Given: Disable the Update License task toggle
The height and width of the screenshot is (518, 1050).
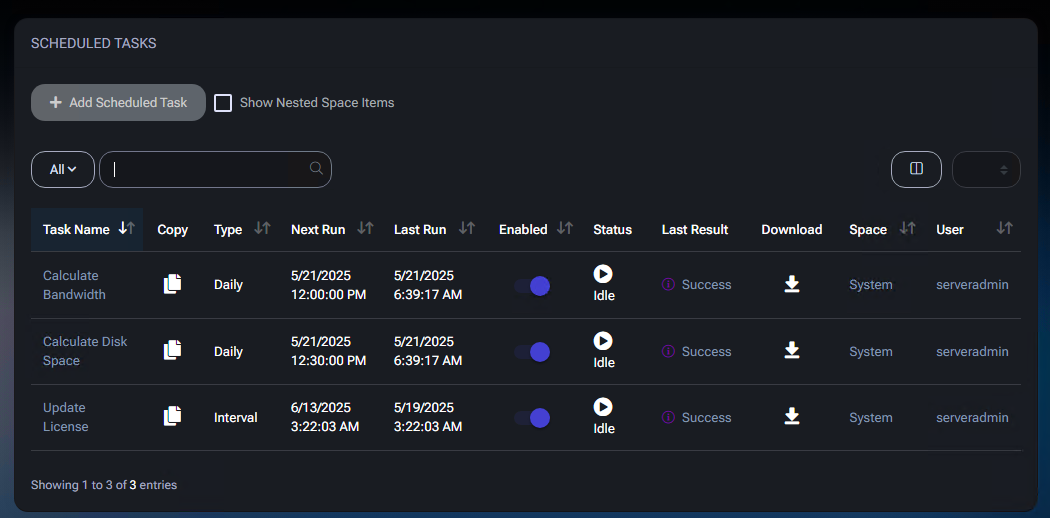Looking at the screenshot, I should pyautogui.click(x=532, y=418).
